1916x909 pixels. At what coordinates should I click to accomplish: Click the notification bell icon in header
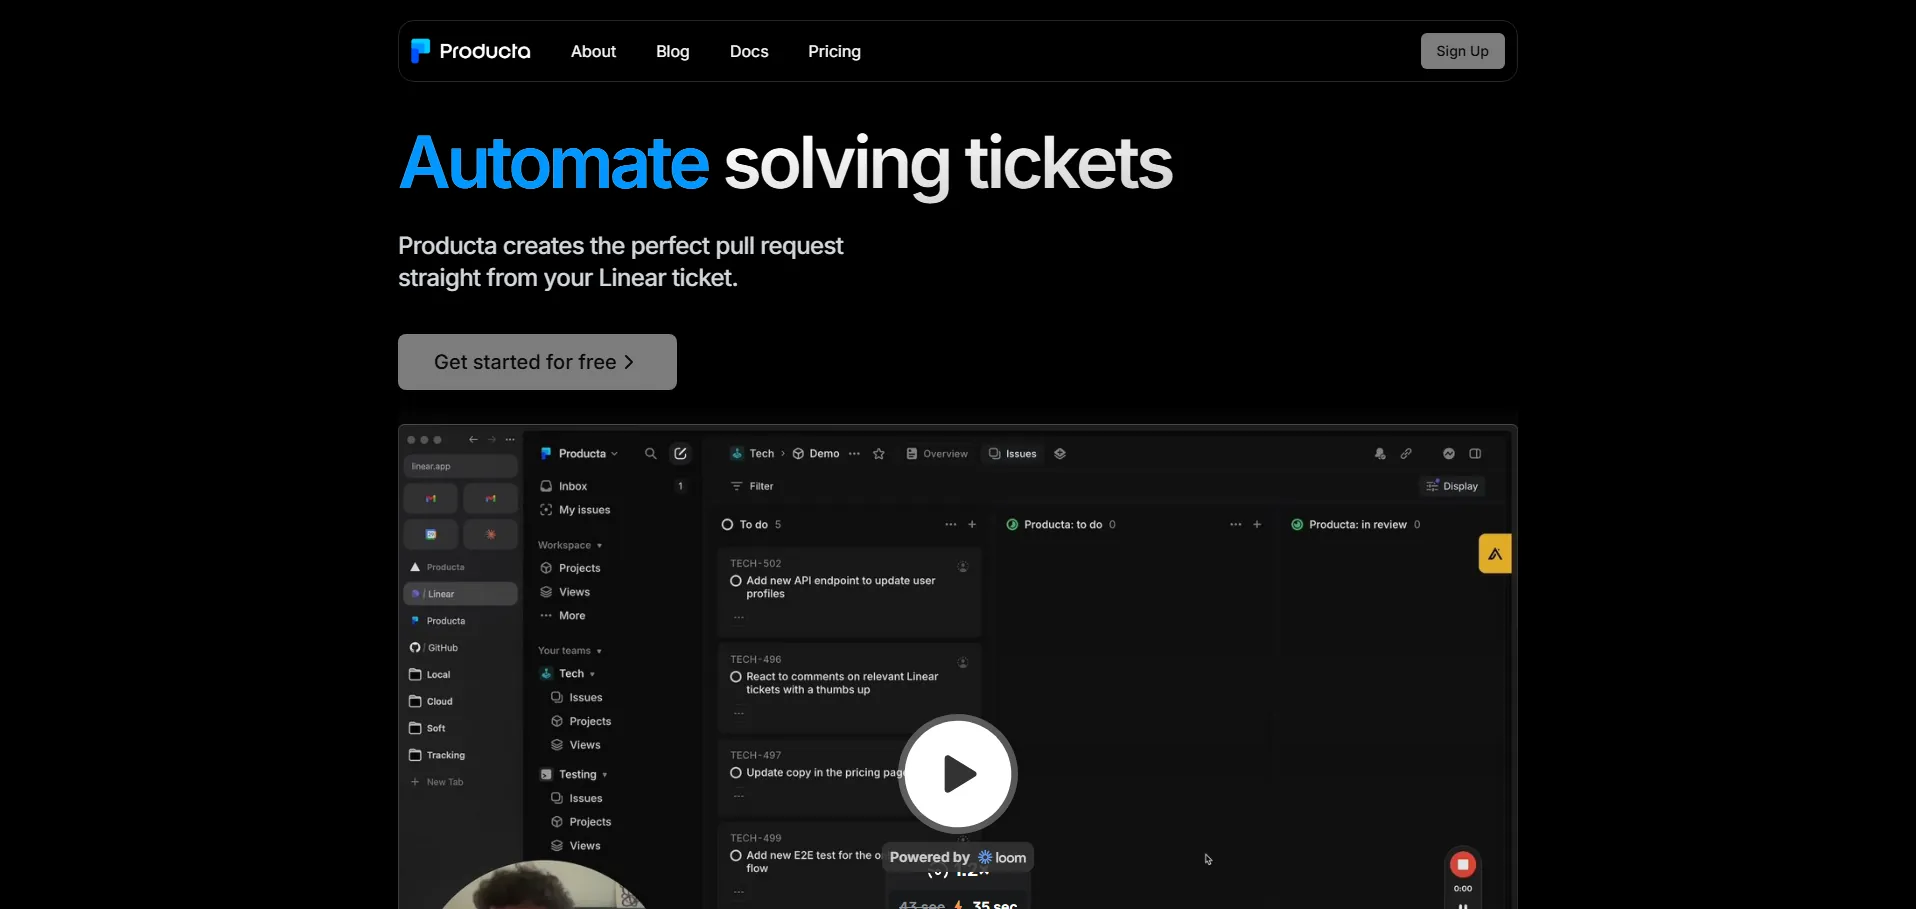1380,454
